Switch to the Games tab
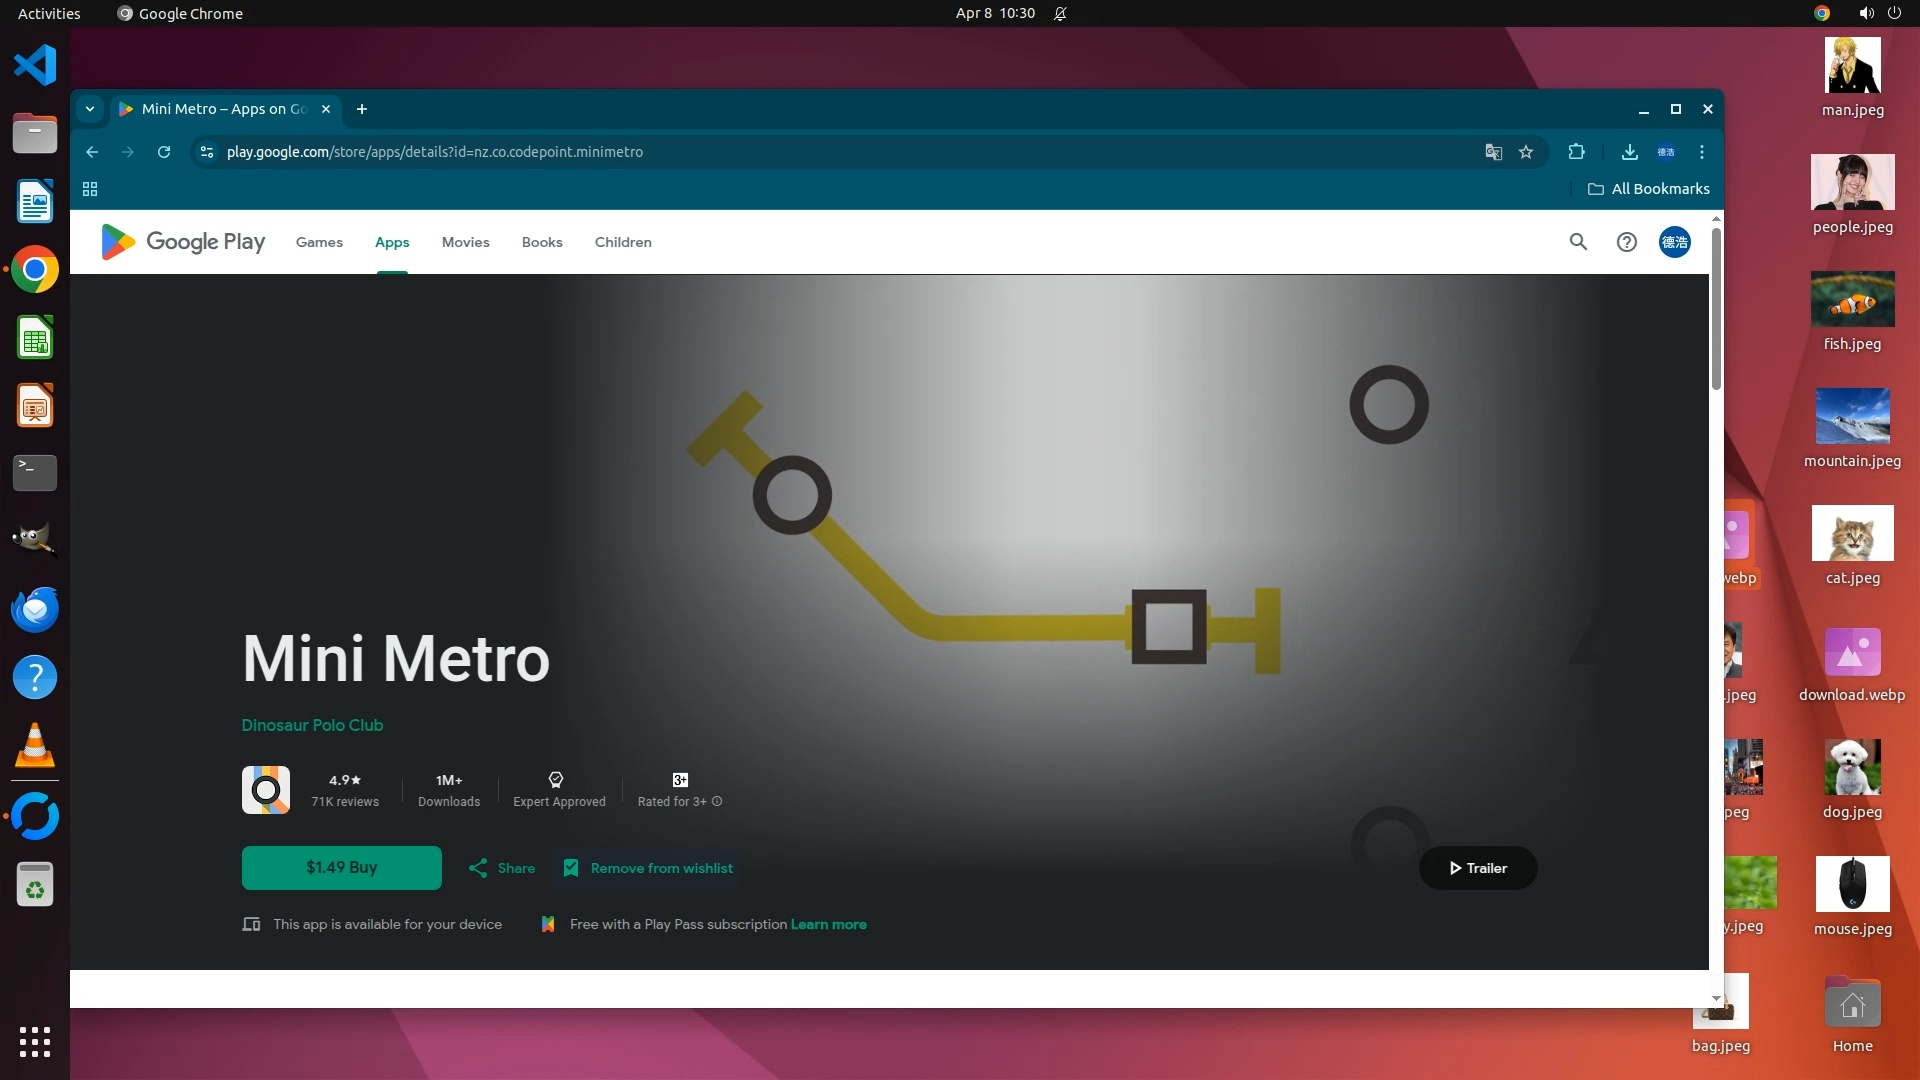 point(319,242)
